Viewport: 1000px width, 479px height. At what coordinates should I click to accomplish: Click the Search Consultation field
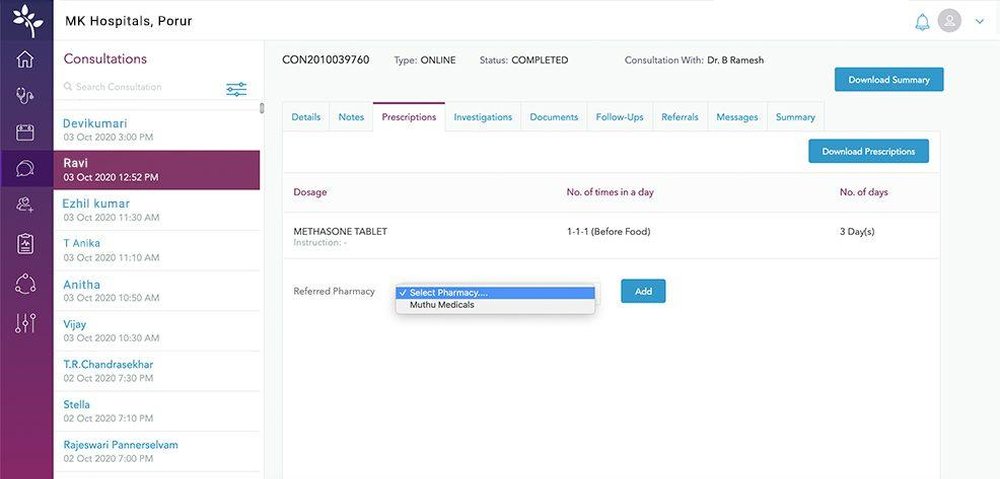pos(140,87)
